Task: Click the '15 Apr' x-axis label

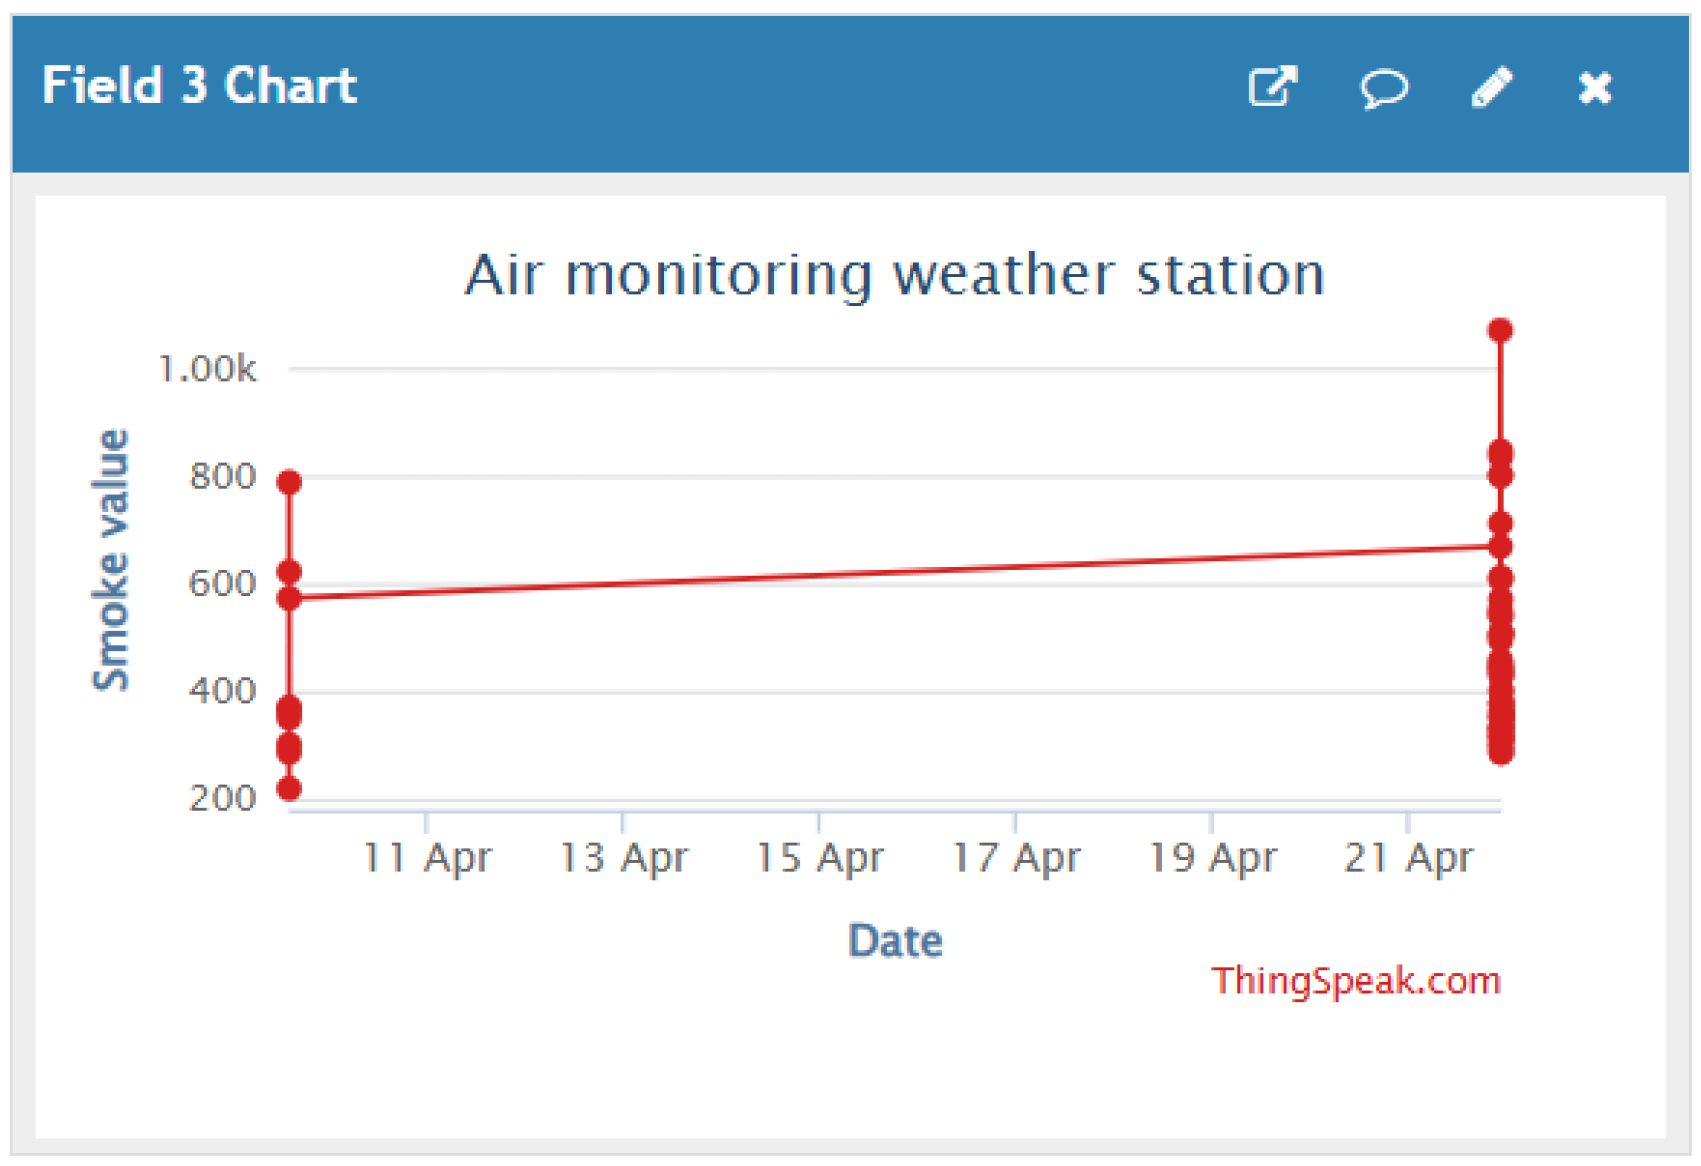Action: click(819, 858)
